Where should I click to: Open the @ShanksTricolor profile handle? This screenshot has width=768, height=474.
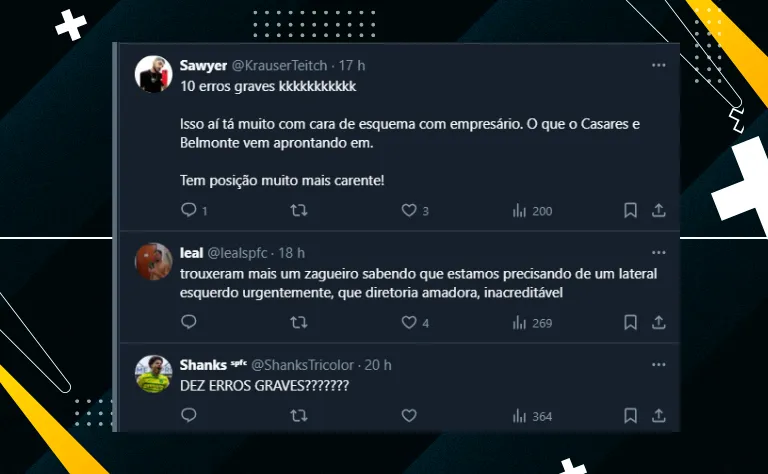tap(302, 365)
